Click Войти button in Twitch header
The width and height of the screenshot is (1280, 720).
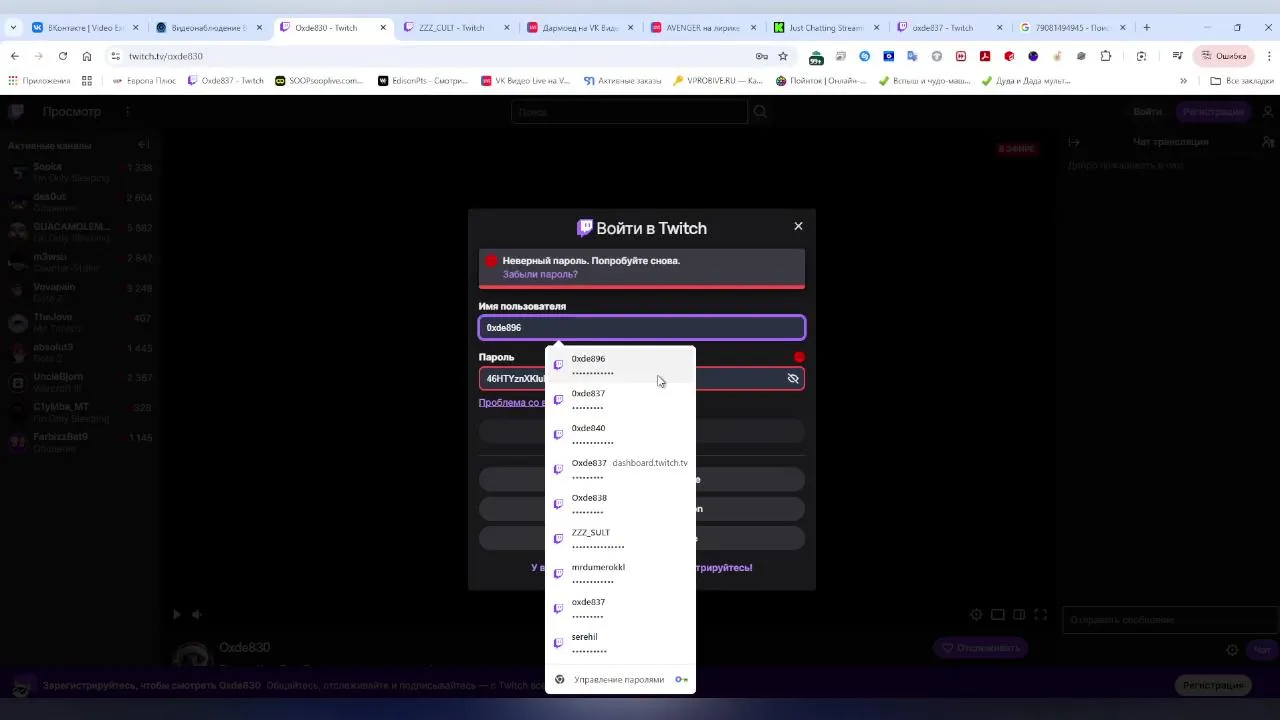1147,112
